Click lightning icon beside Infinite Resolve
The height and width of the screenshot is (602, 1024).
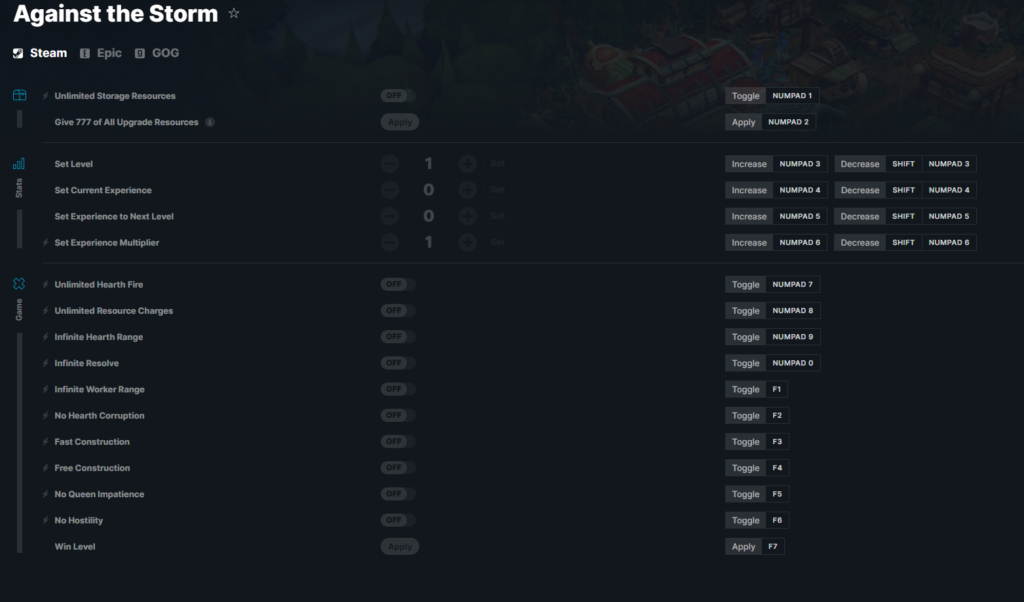46,363
